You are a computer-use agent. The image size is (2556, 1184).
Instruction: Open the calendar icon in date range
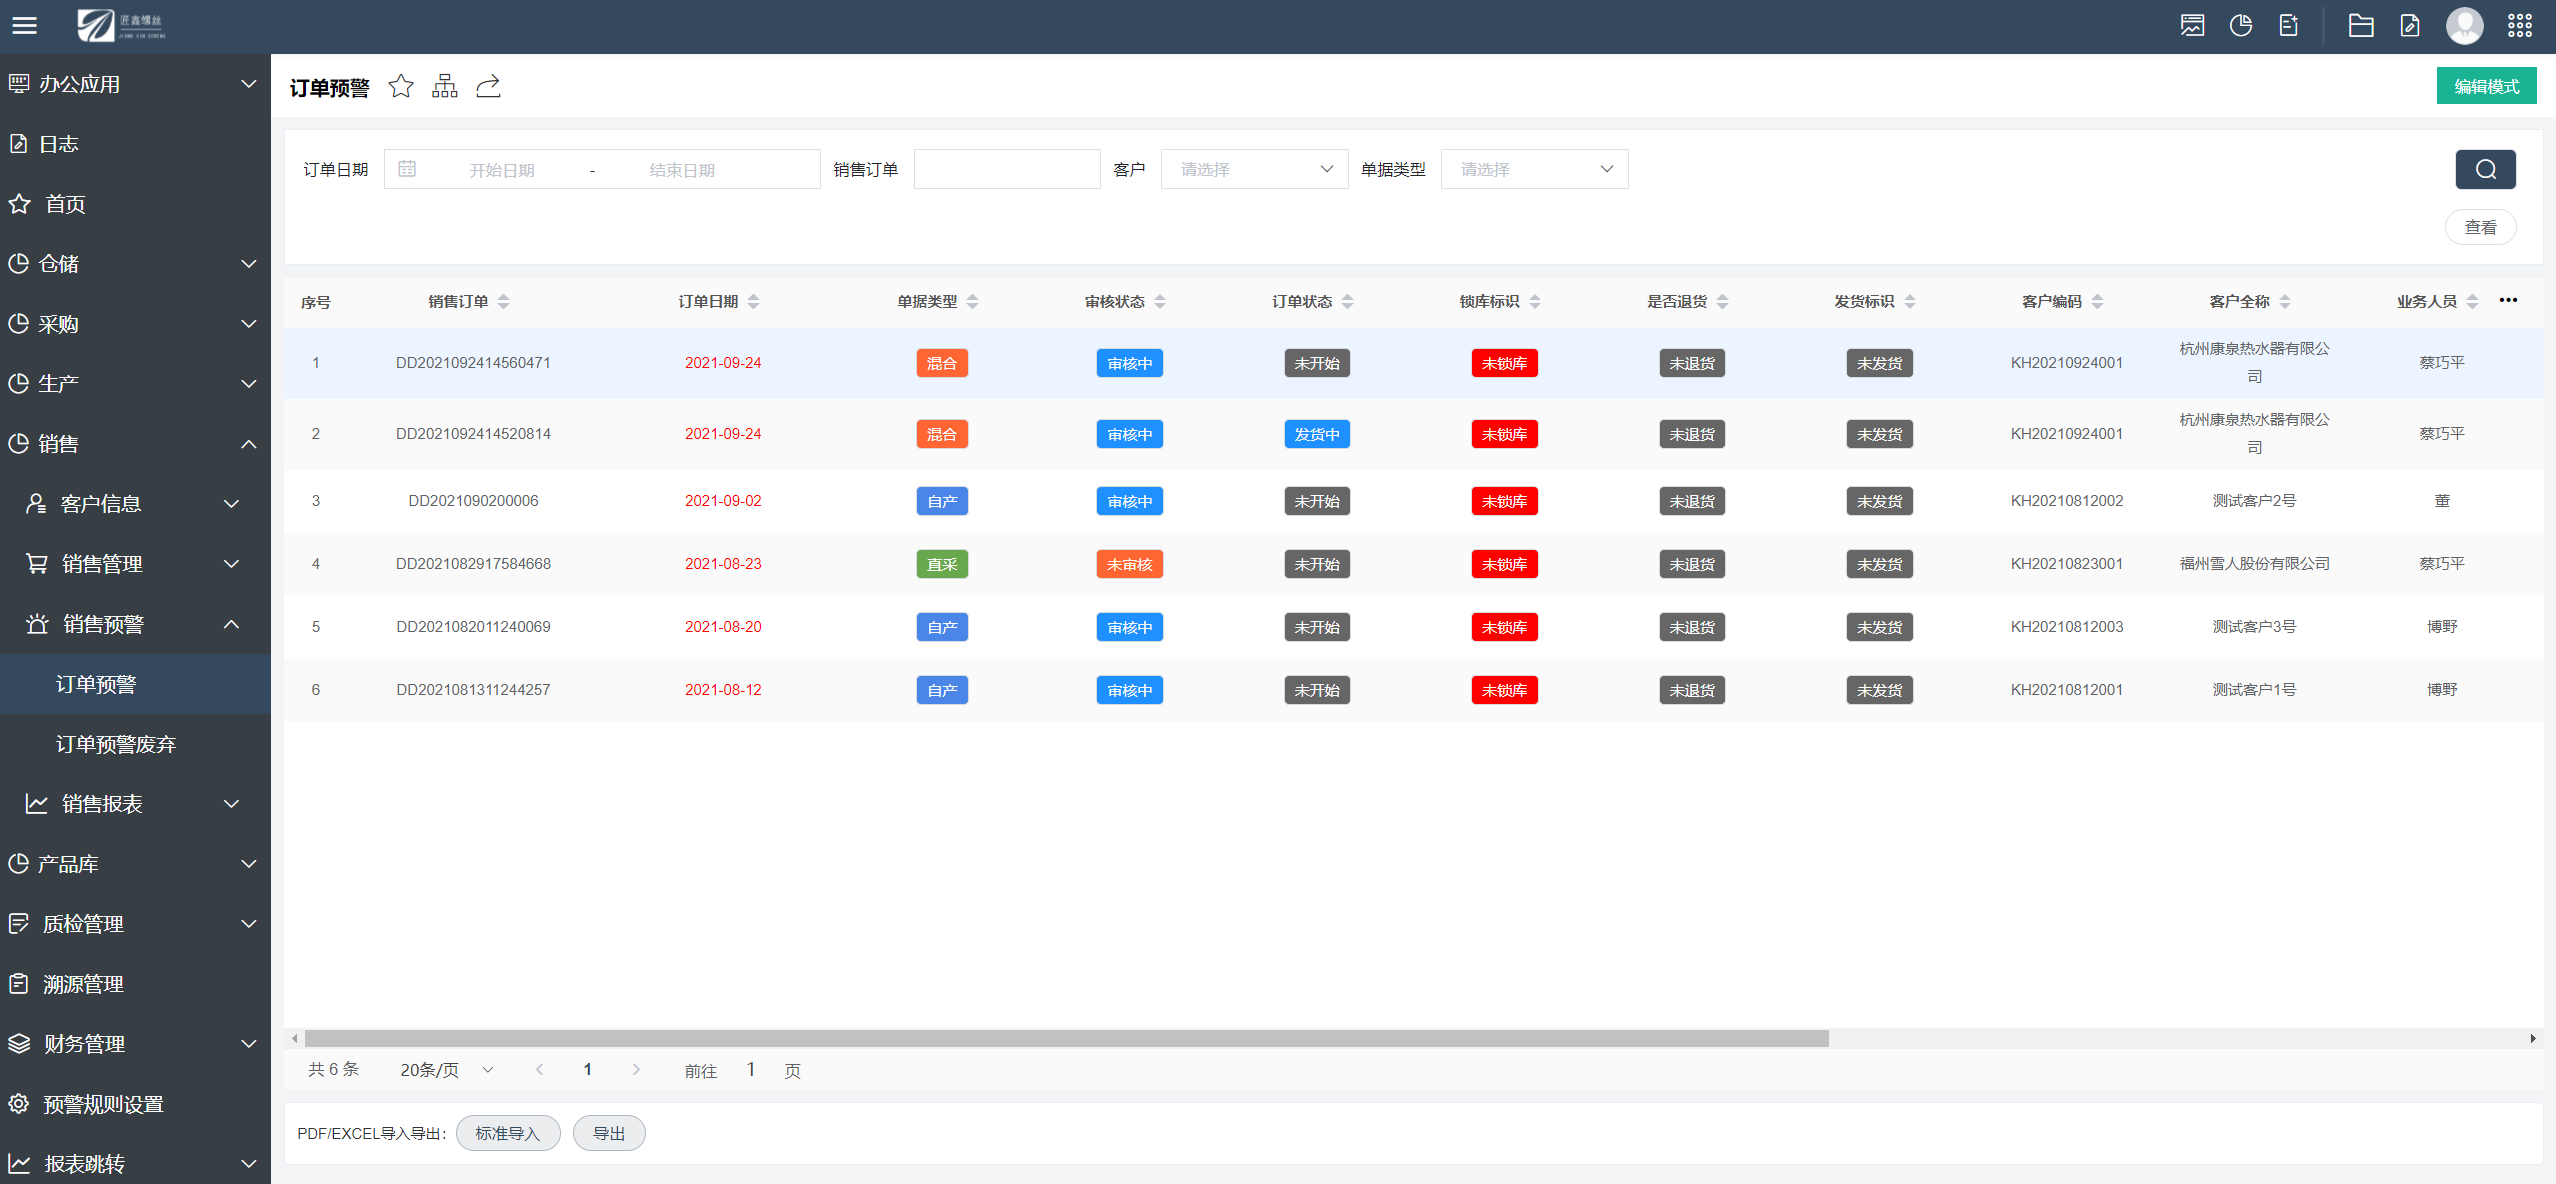click(407, 170)
